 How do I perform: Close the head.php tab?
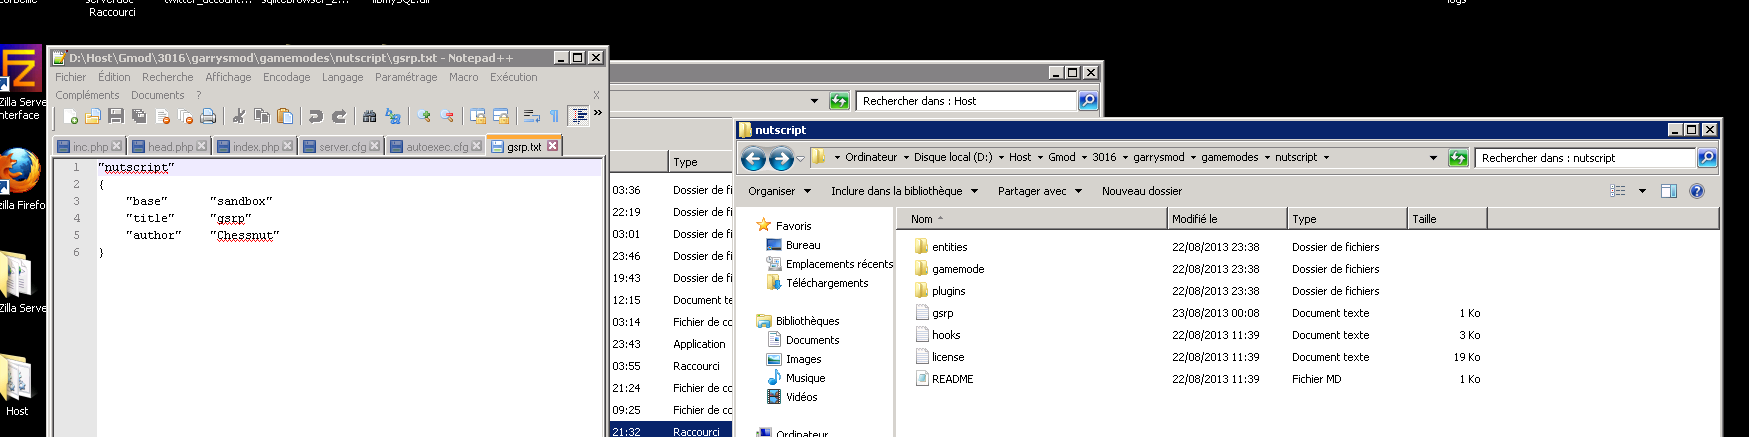201,146
